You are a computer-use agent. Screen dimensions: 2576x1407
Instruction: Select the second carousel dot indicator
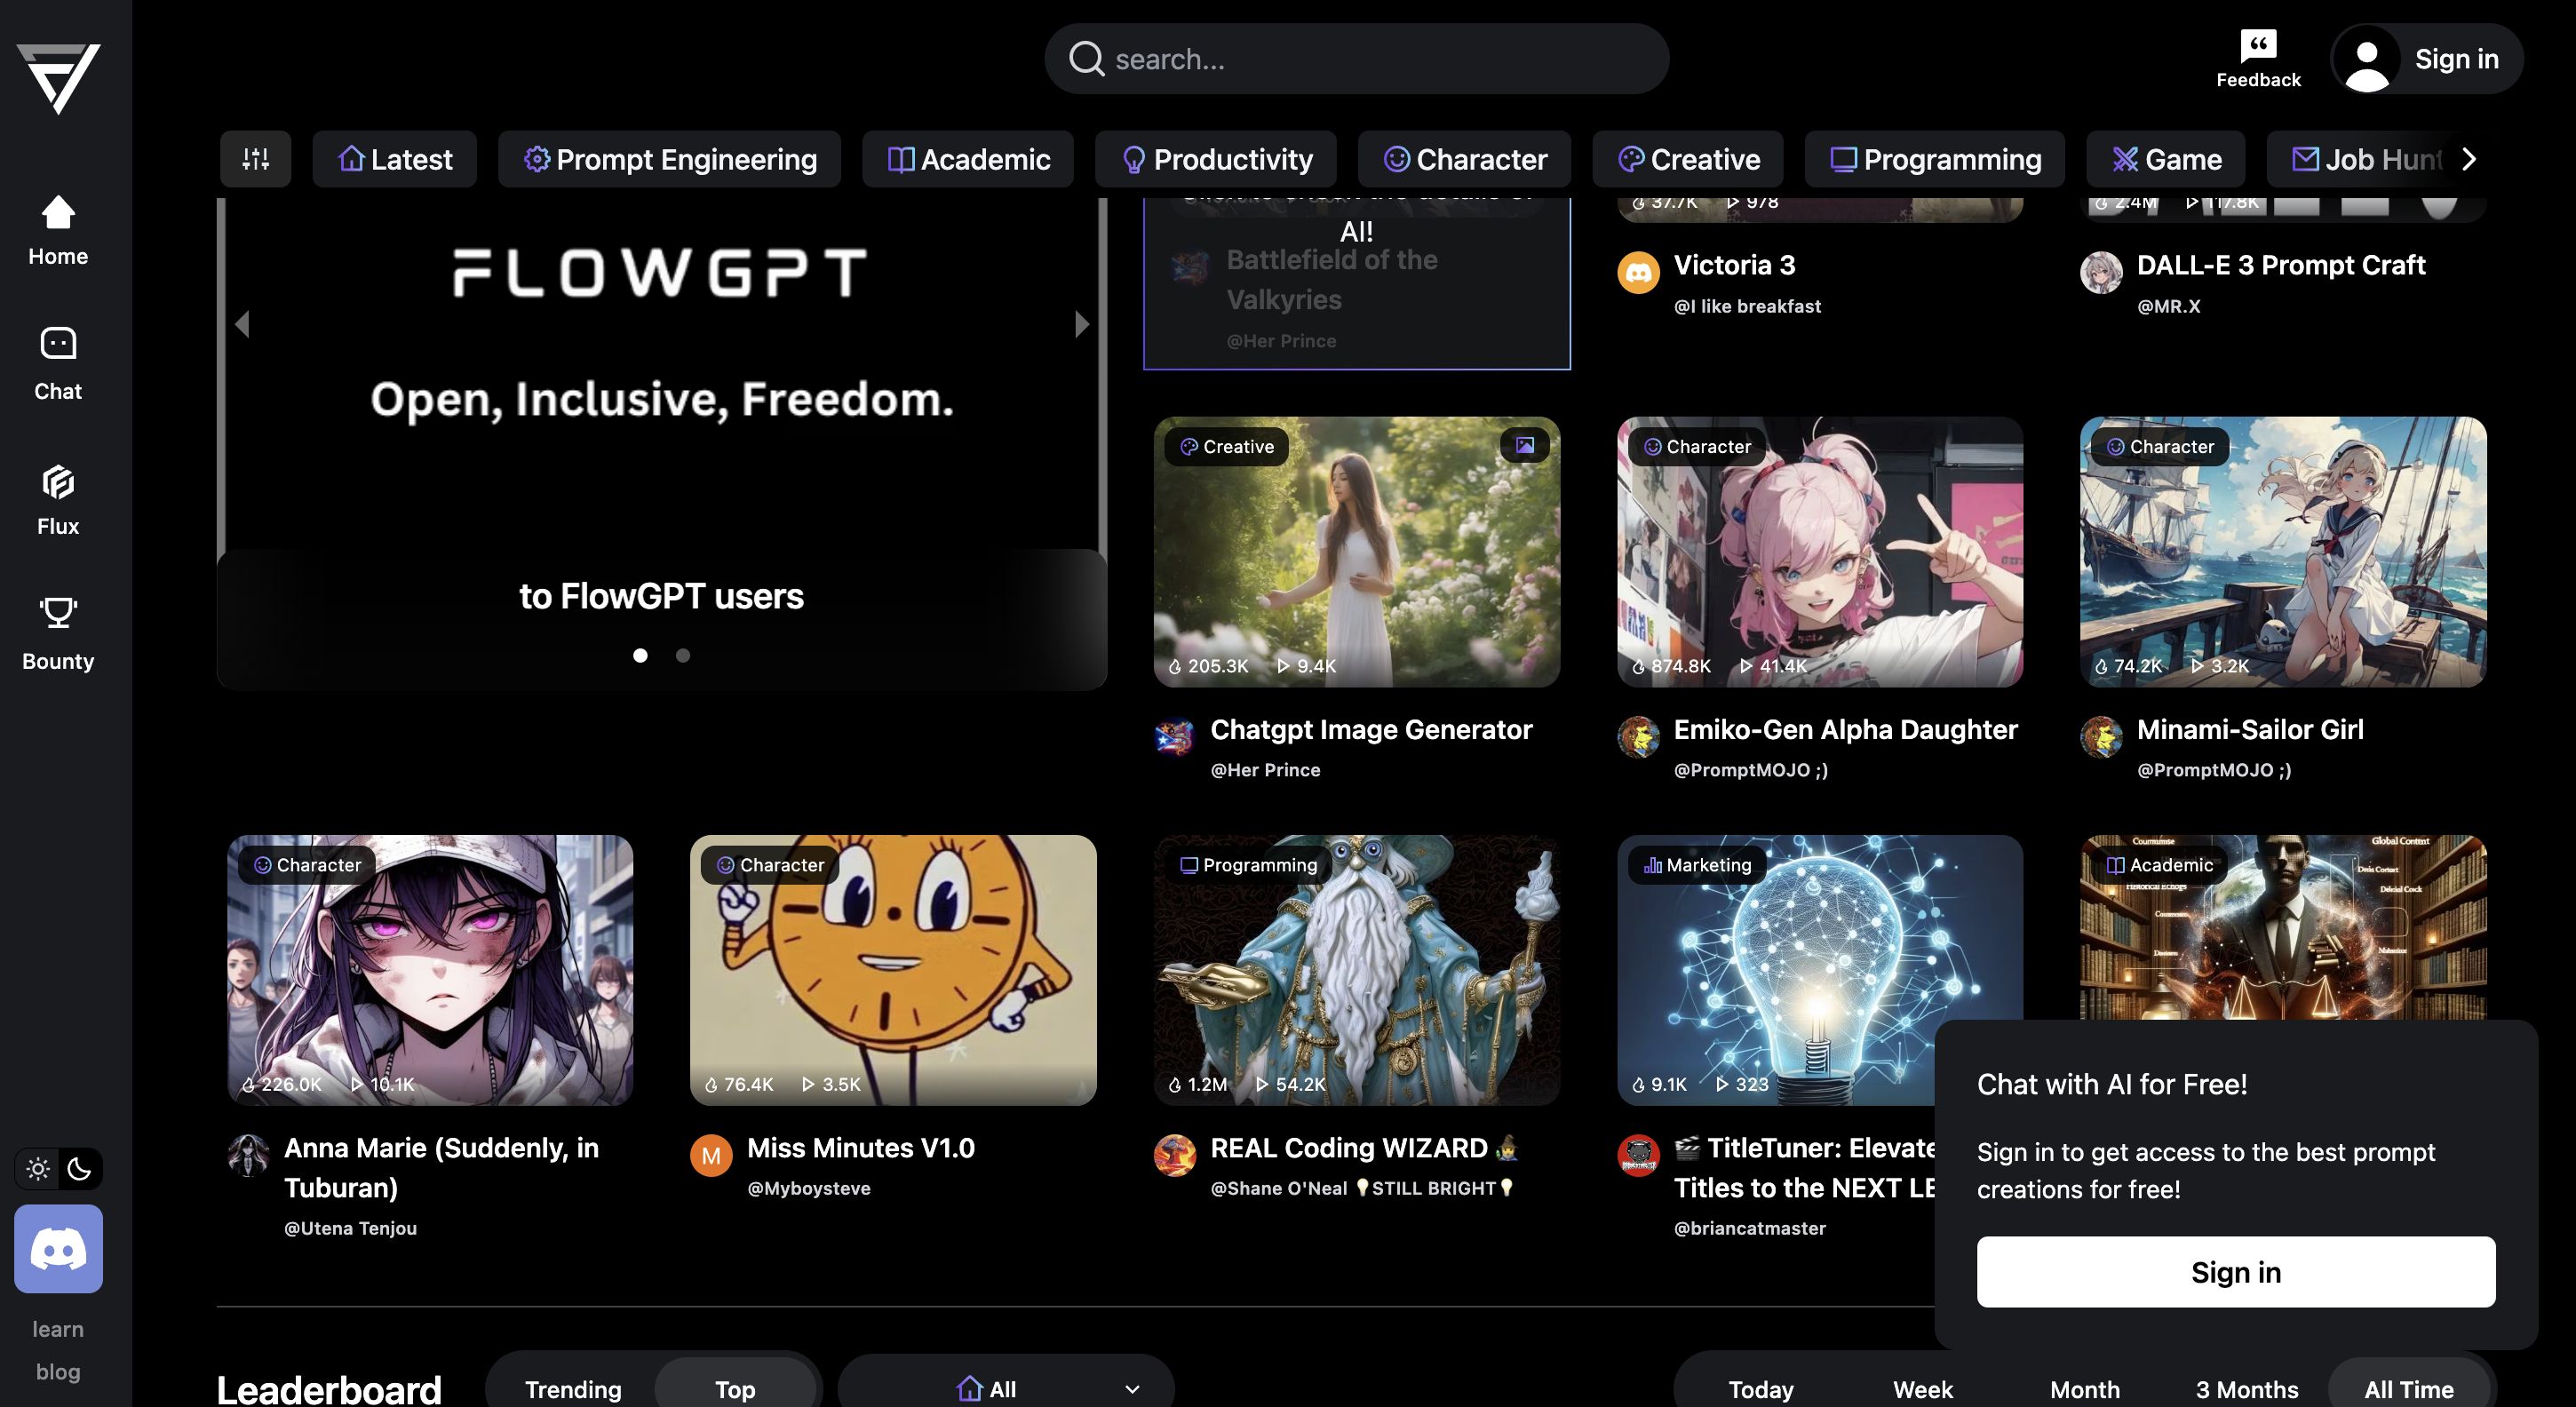tap(683, 655)
